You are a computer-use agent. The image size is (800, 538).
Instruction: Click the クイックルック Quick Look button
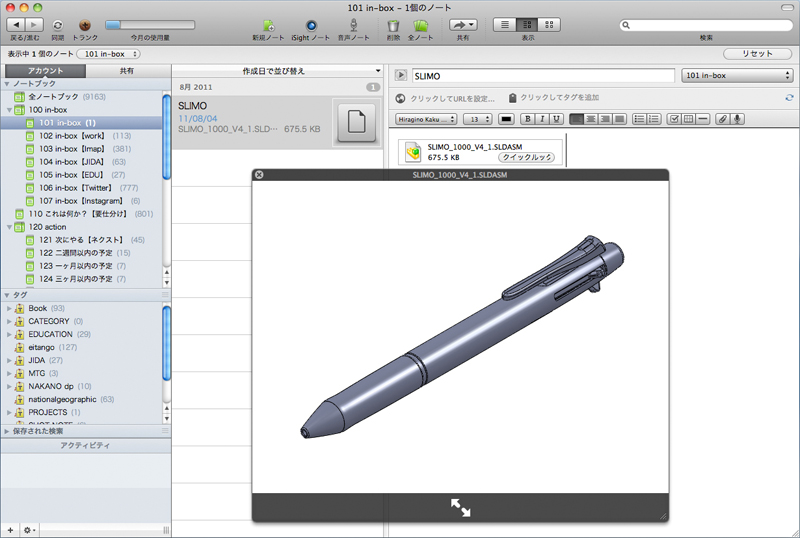click(x=527, y=157)
